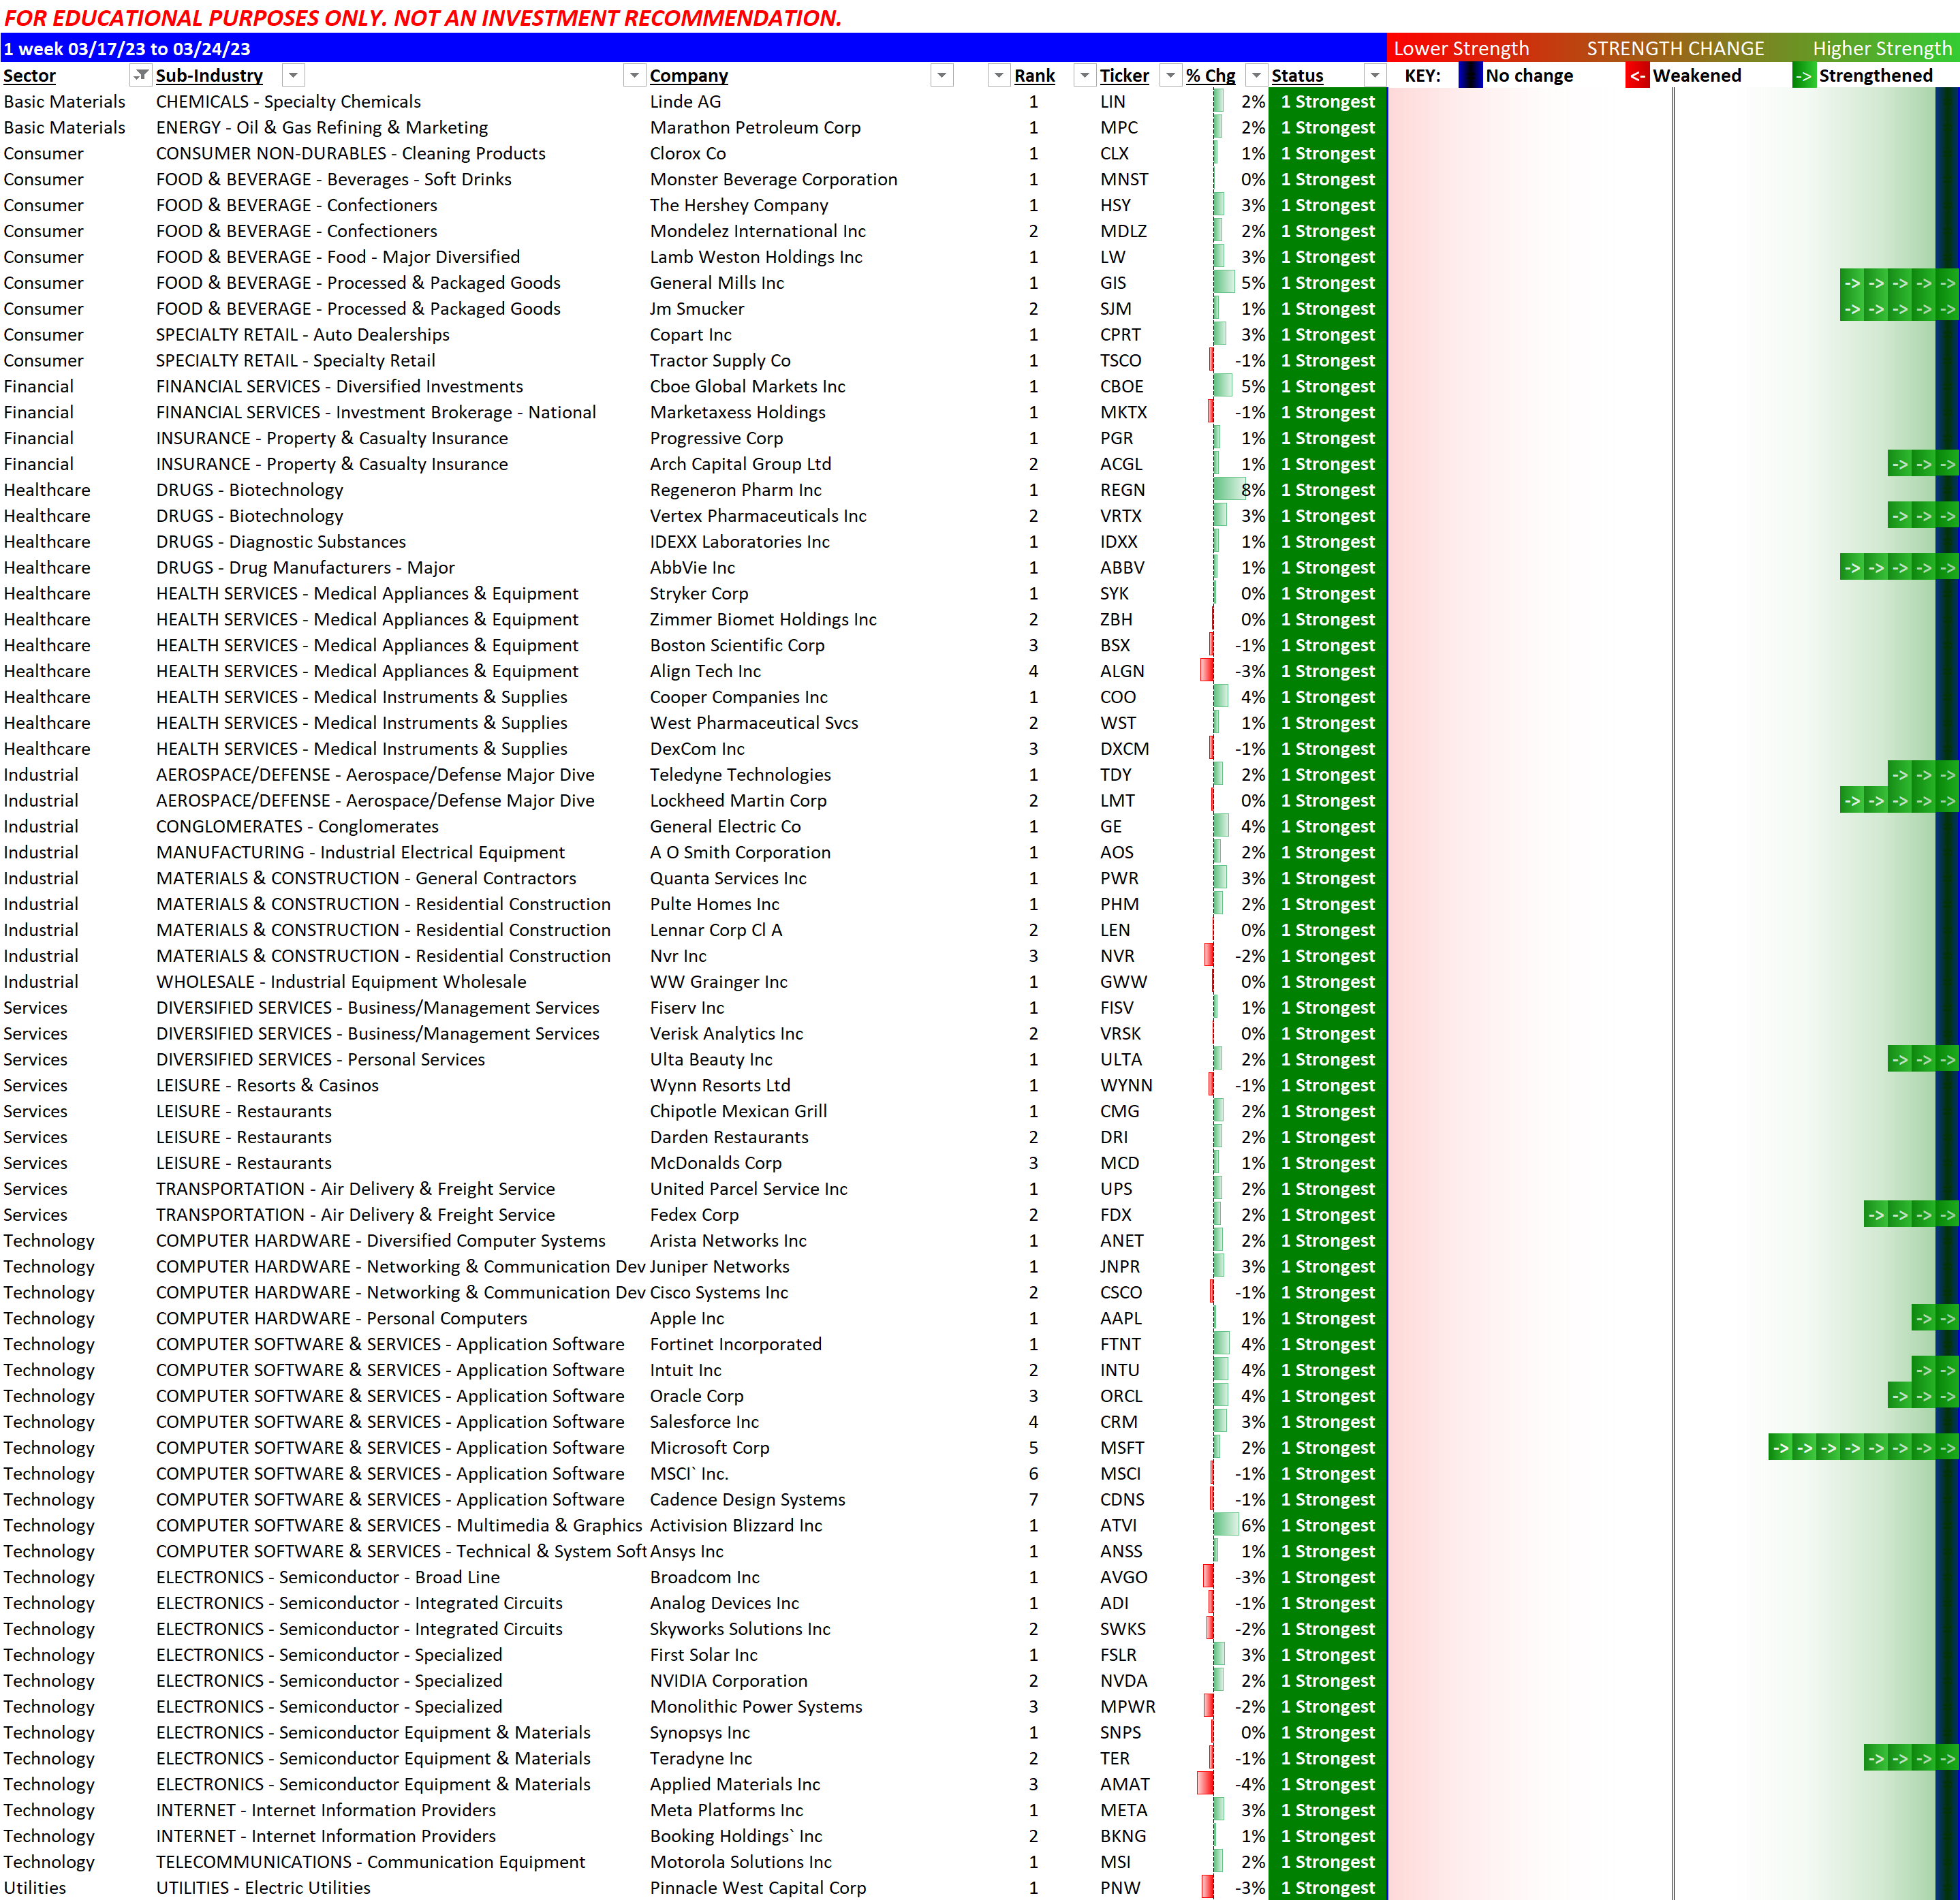Open the % Chg column filter dropdown
The height and width of the screenshot is (1900, 1960).
(x=1256, y=75)
